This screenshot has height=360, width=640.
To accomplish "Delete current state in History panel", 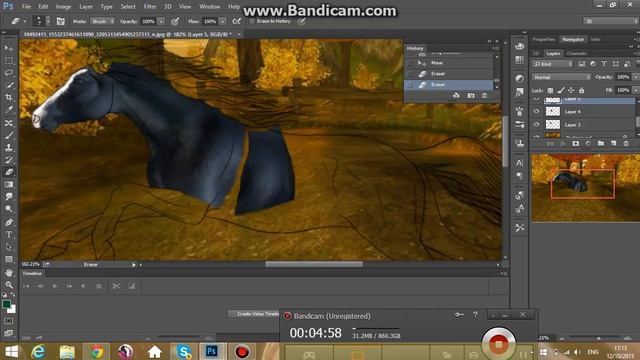I will [484, 96].
